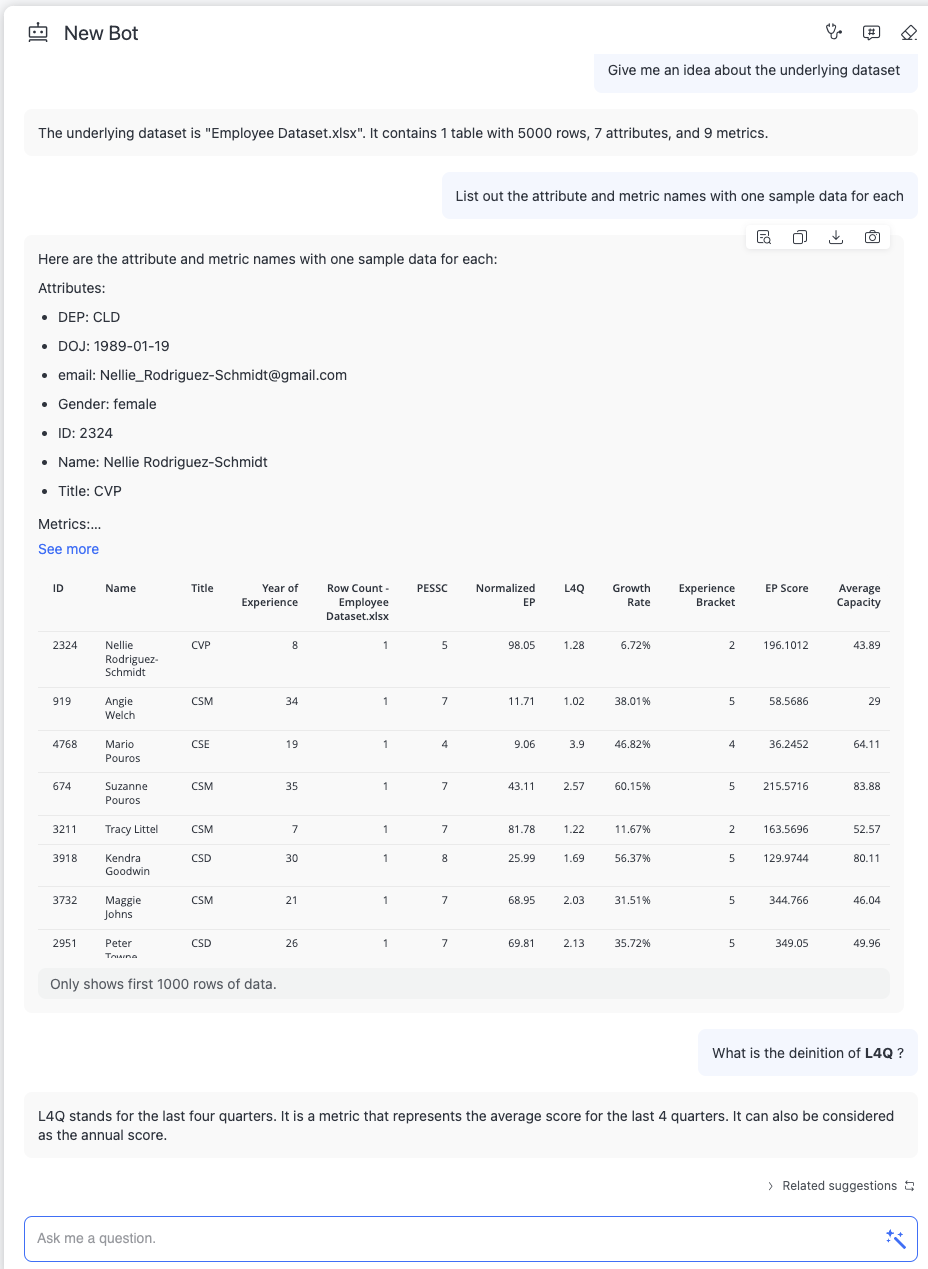Click the interpretation icon above the answer
The width and height of the screenshot is (928, 1269).
coord(764,237)
